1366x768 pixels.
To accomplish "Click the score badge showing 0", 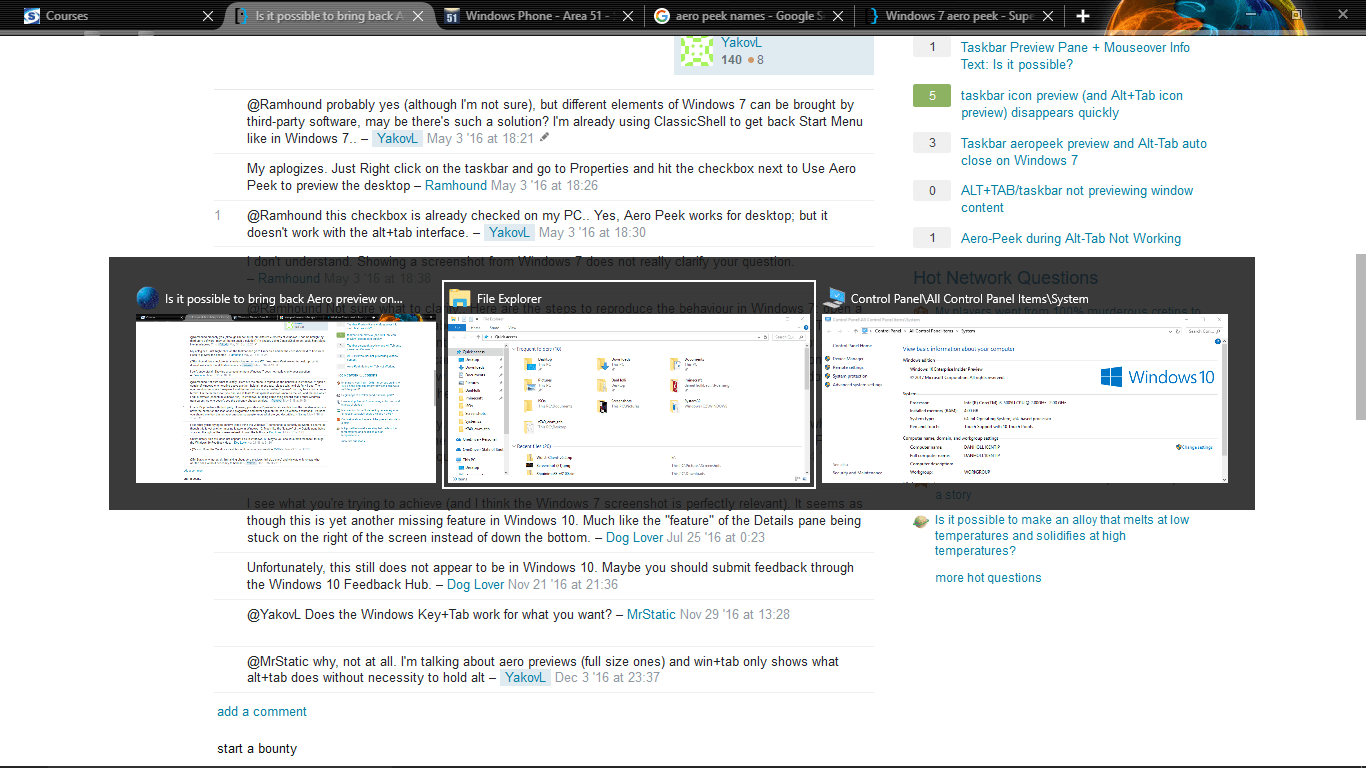I will click(x=932, y=191).
